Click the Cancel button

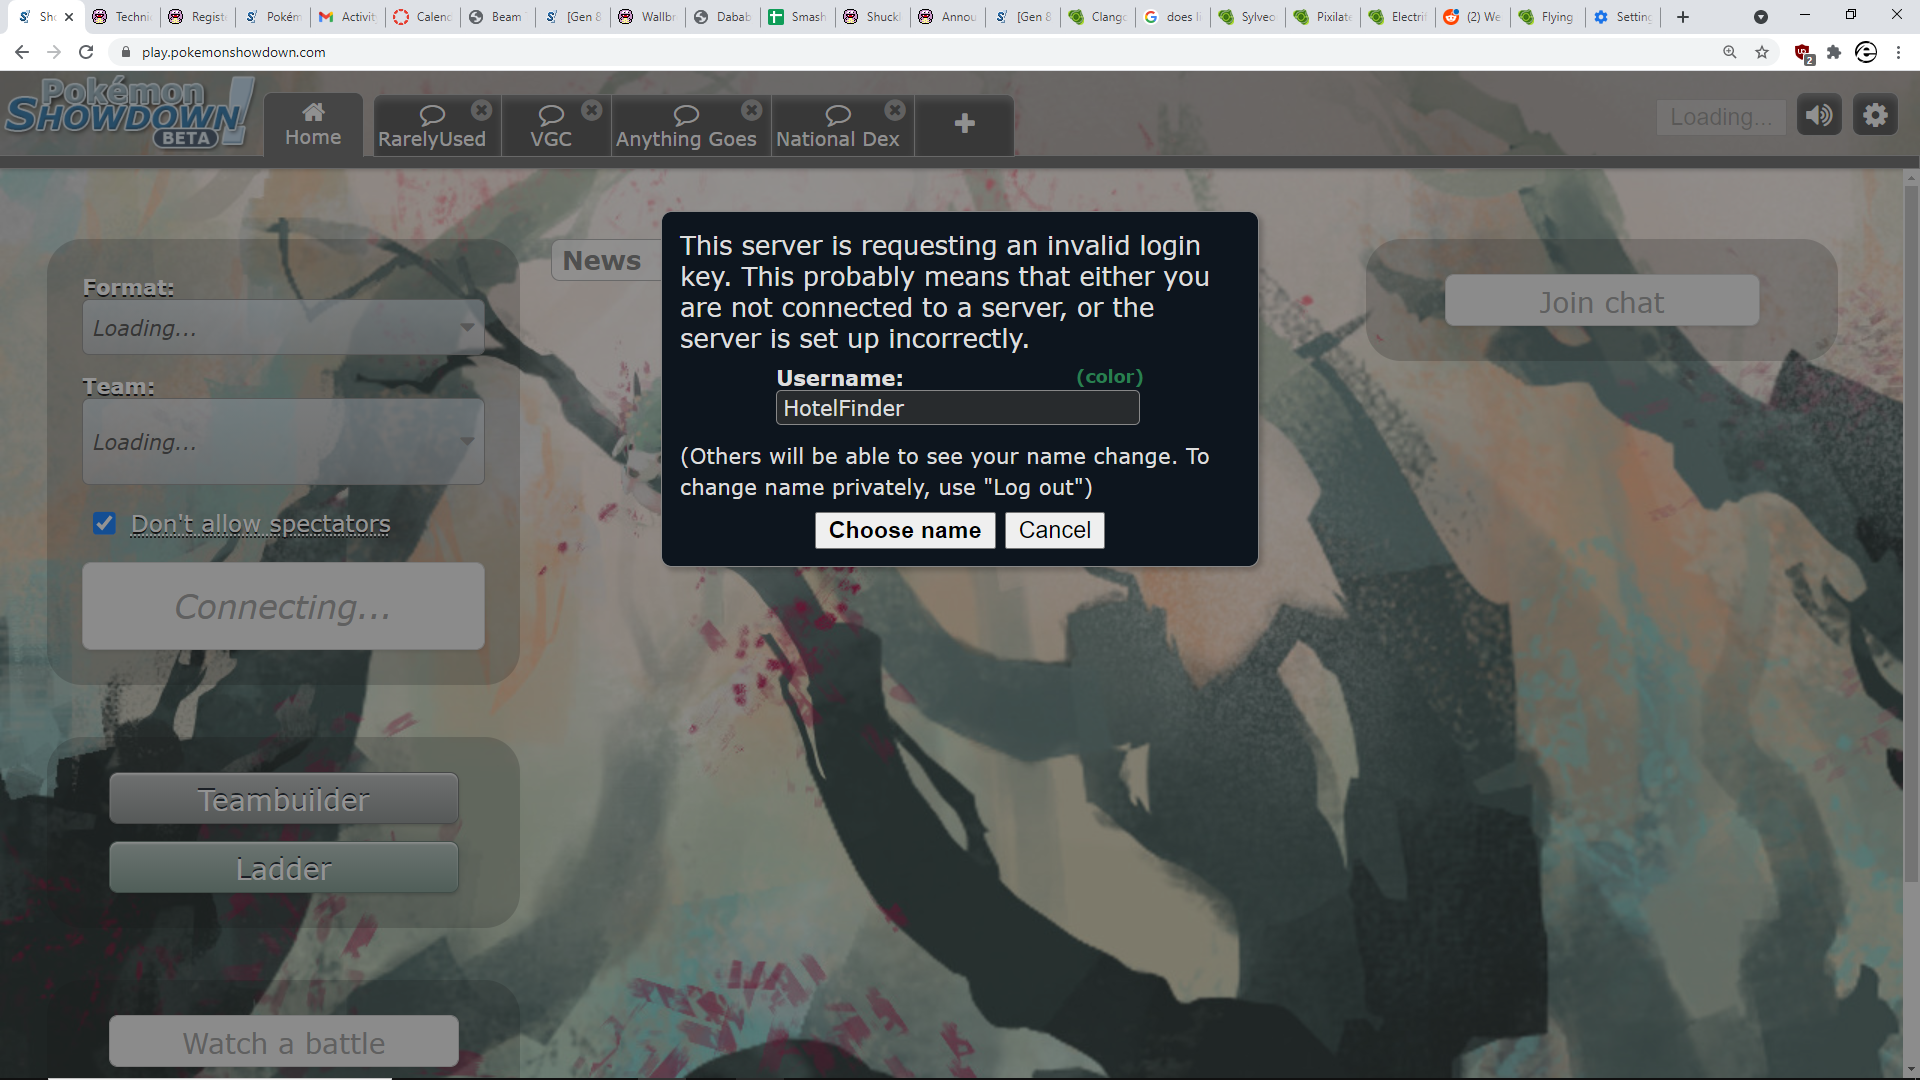point(1054,530)
